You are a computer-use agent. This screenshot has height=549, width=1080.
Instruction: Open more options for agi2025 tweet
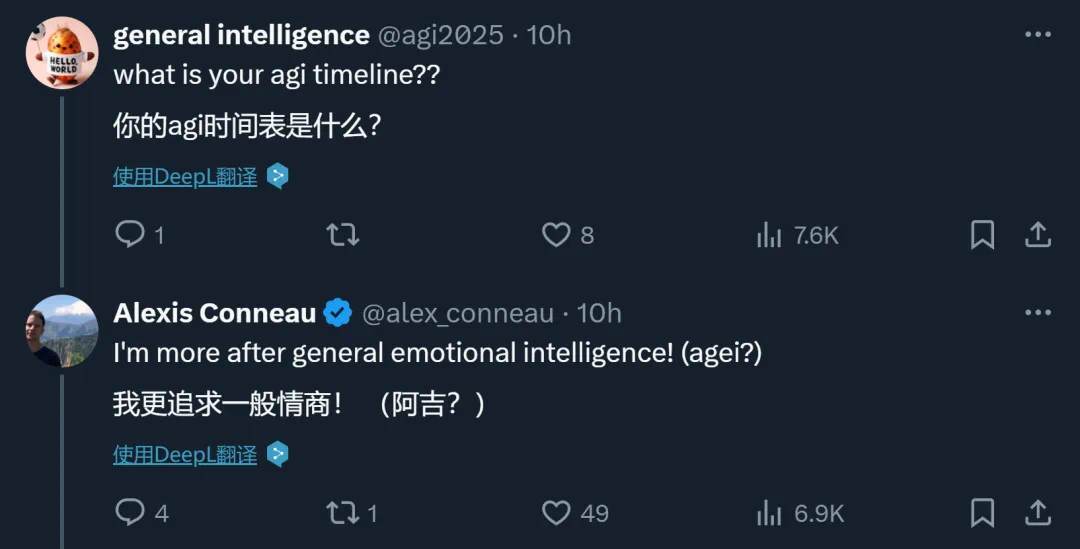(x=1038, y=35)
